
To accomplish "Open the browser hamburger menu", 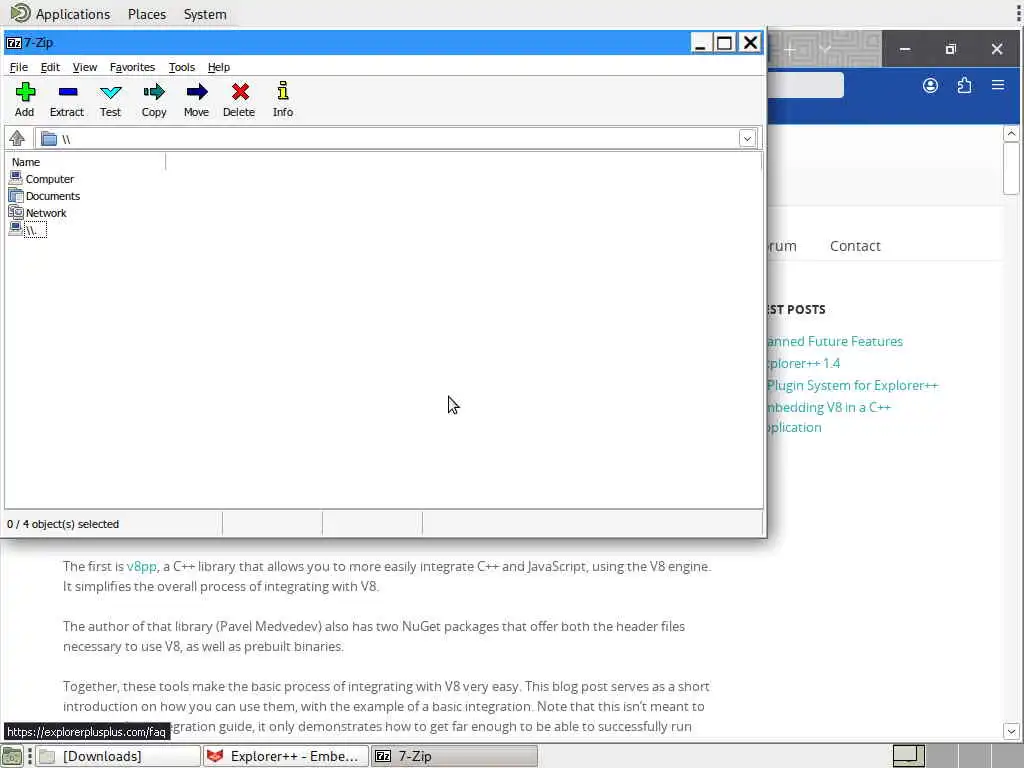I will tap(998, 85).
